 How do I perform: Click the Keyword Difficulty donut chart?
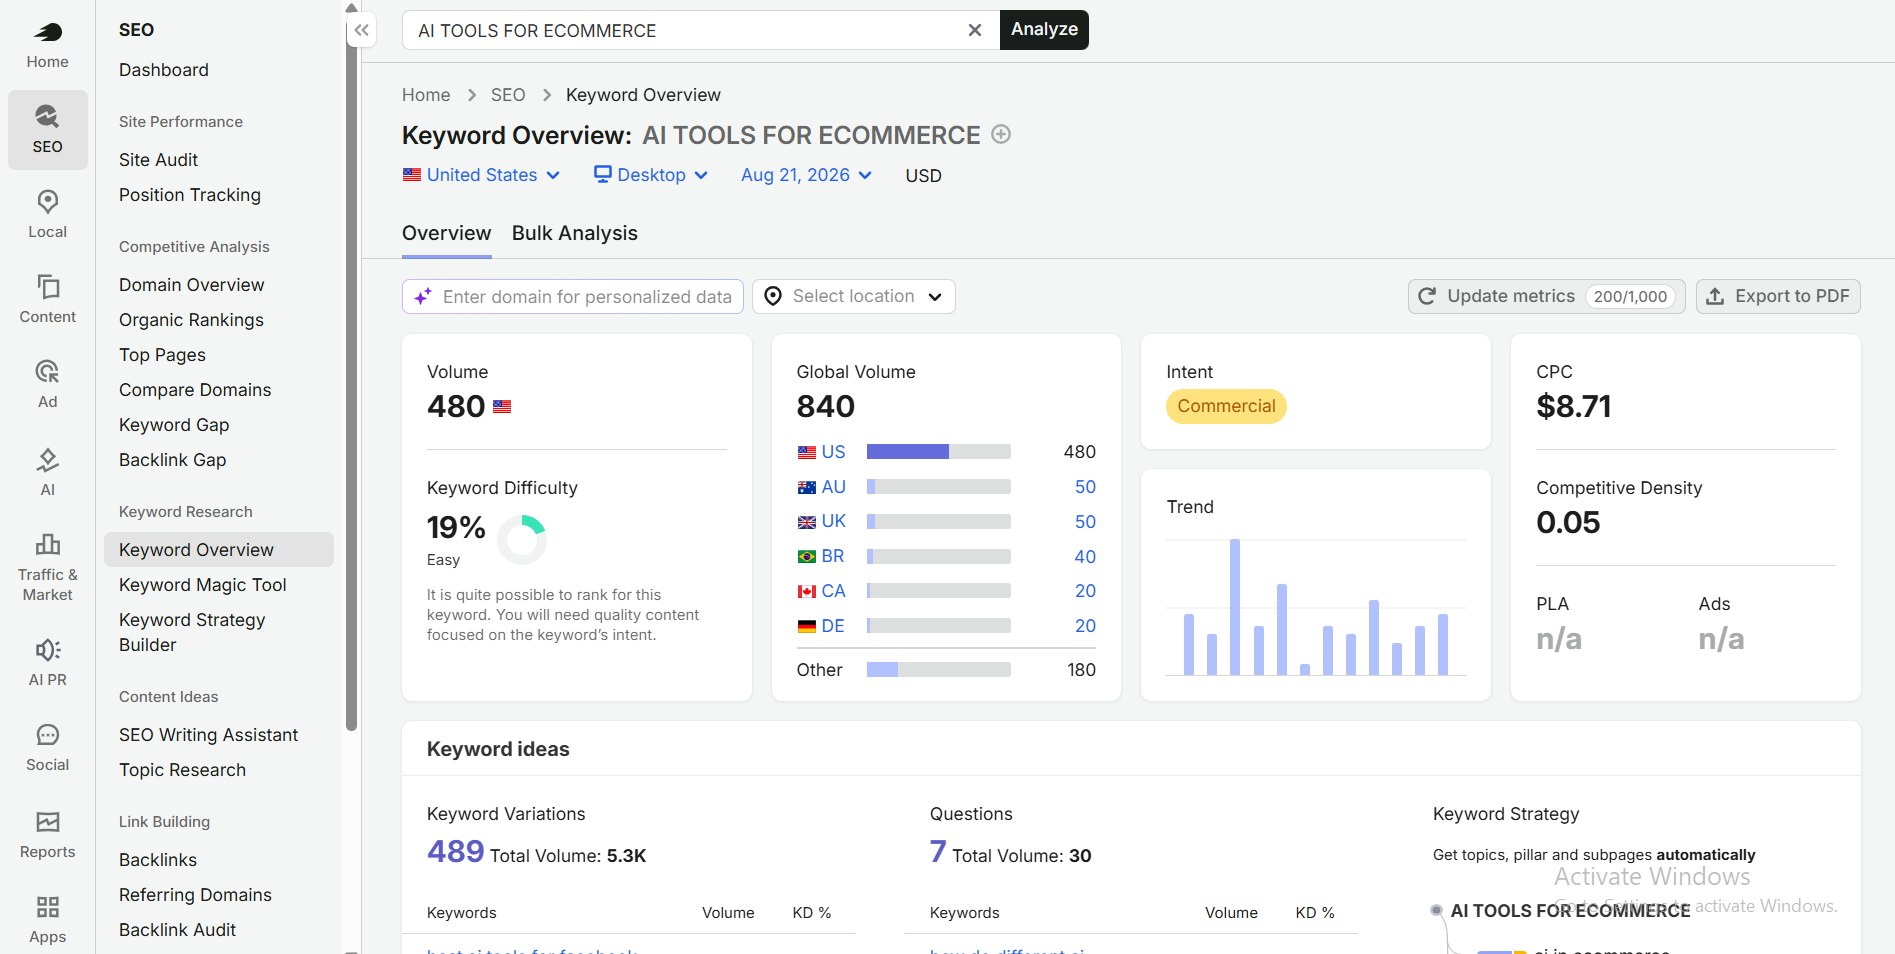point(521,540)
